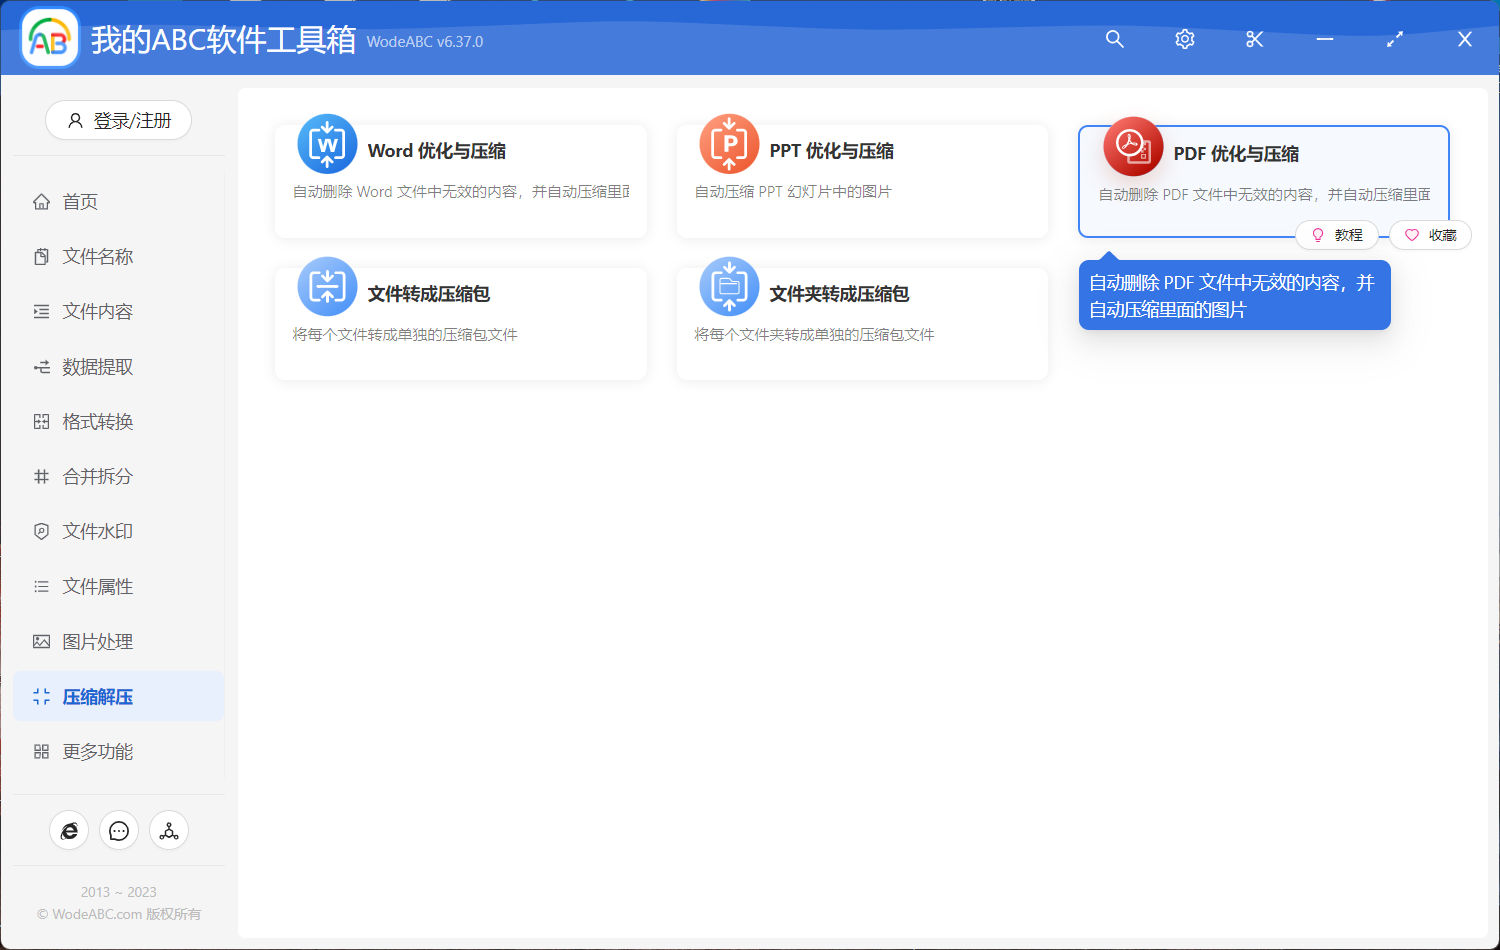Open the PPT 优化与压缩 tool icon
This screenshot has height=950, width=1500.
pos(729,143)
